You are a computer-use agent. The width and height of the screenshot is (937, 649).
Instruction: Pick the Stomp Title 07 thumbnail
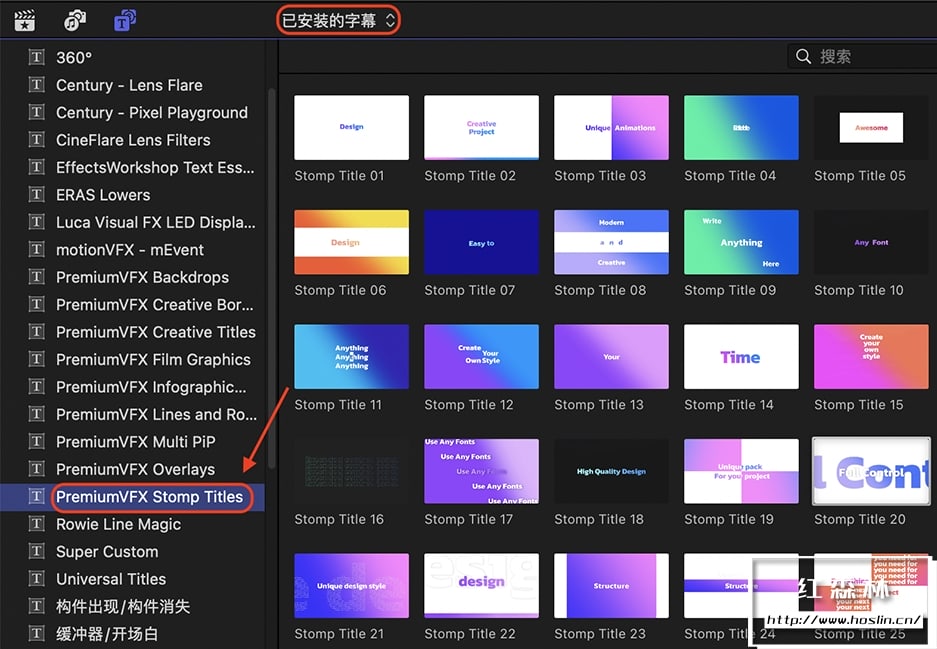(x=481, y=242)
